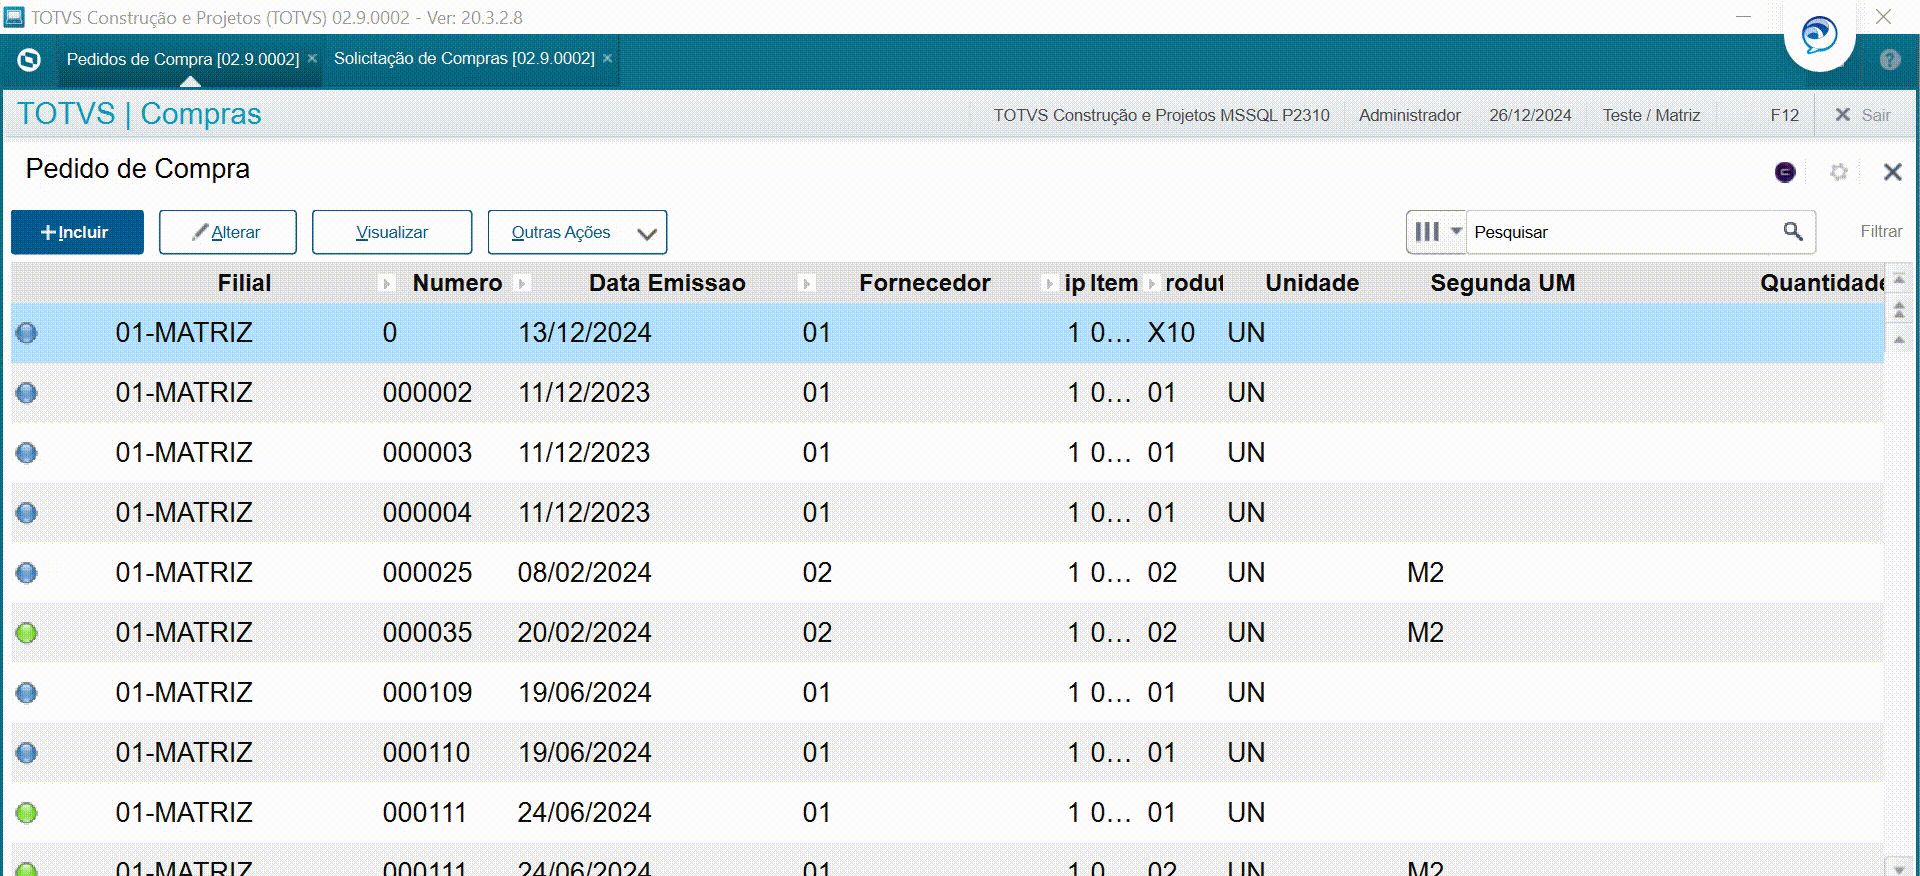Switch to Solicitação de Compras tab
Viewport: 1920px width, 876px height.
tap(464, 59)
